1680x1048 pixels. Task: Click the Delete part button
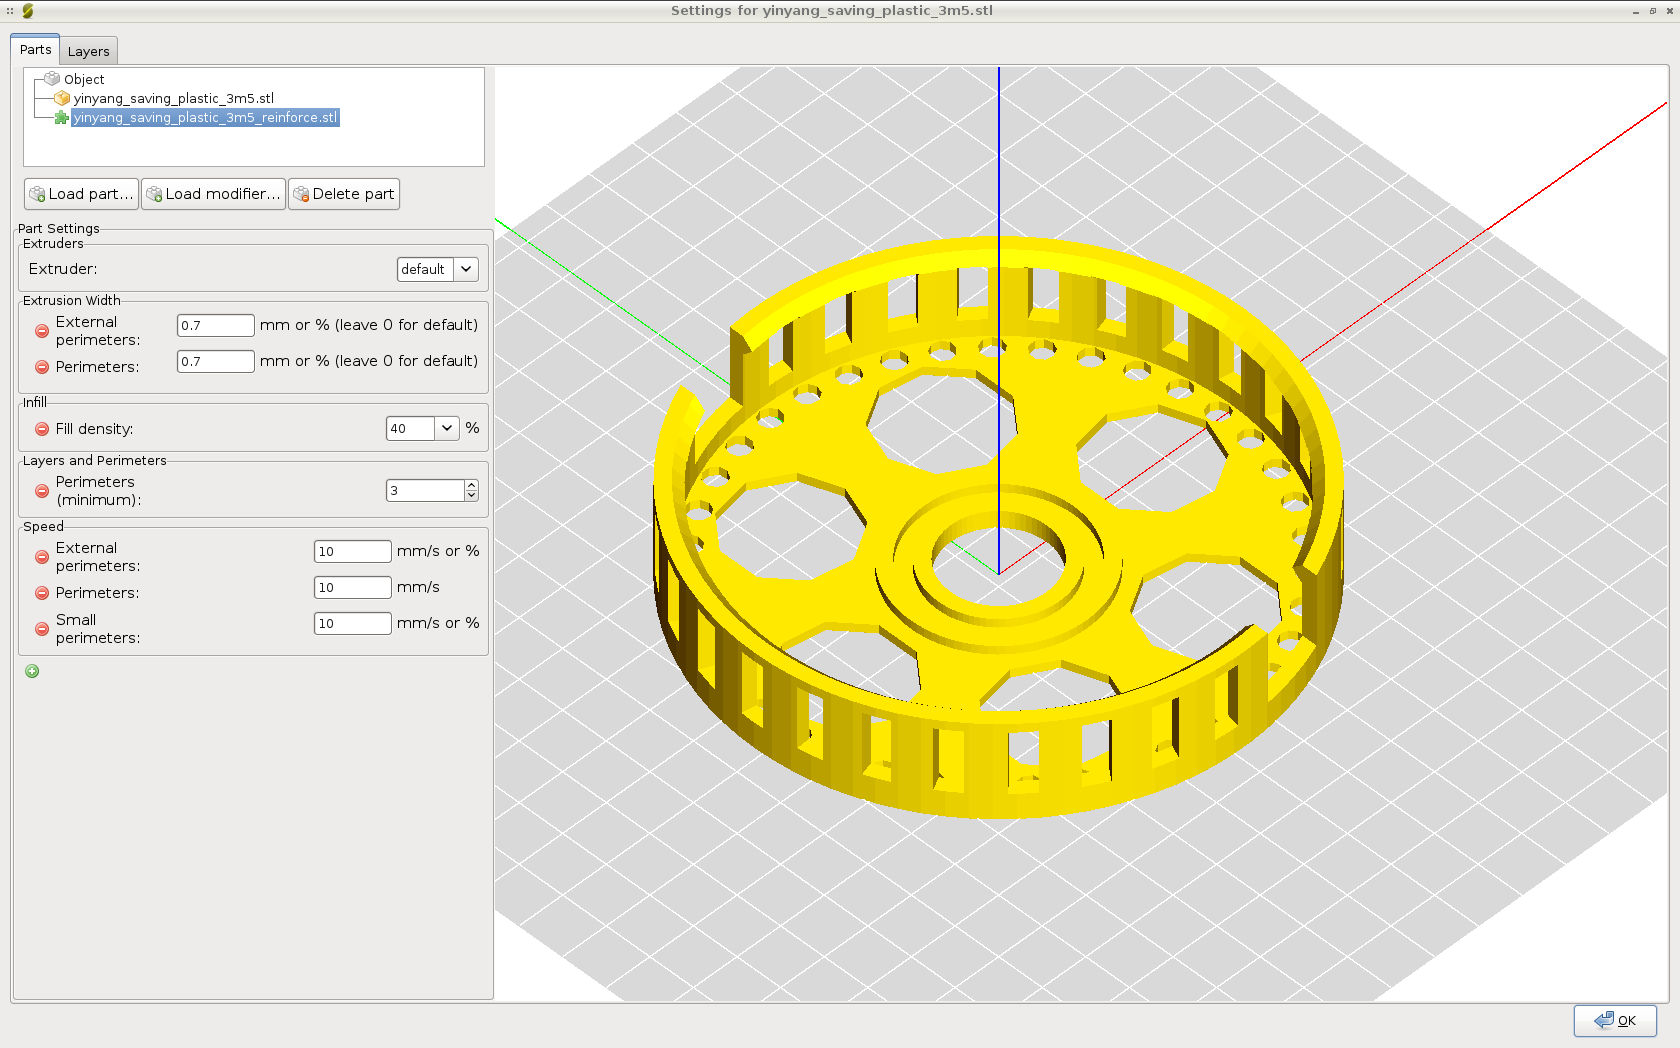tap(344, 194)
